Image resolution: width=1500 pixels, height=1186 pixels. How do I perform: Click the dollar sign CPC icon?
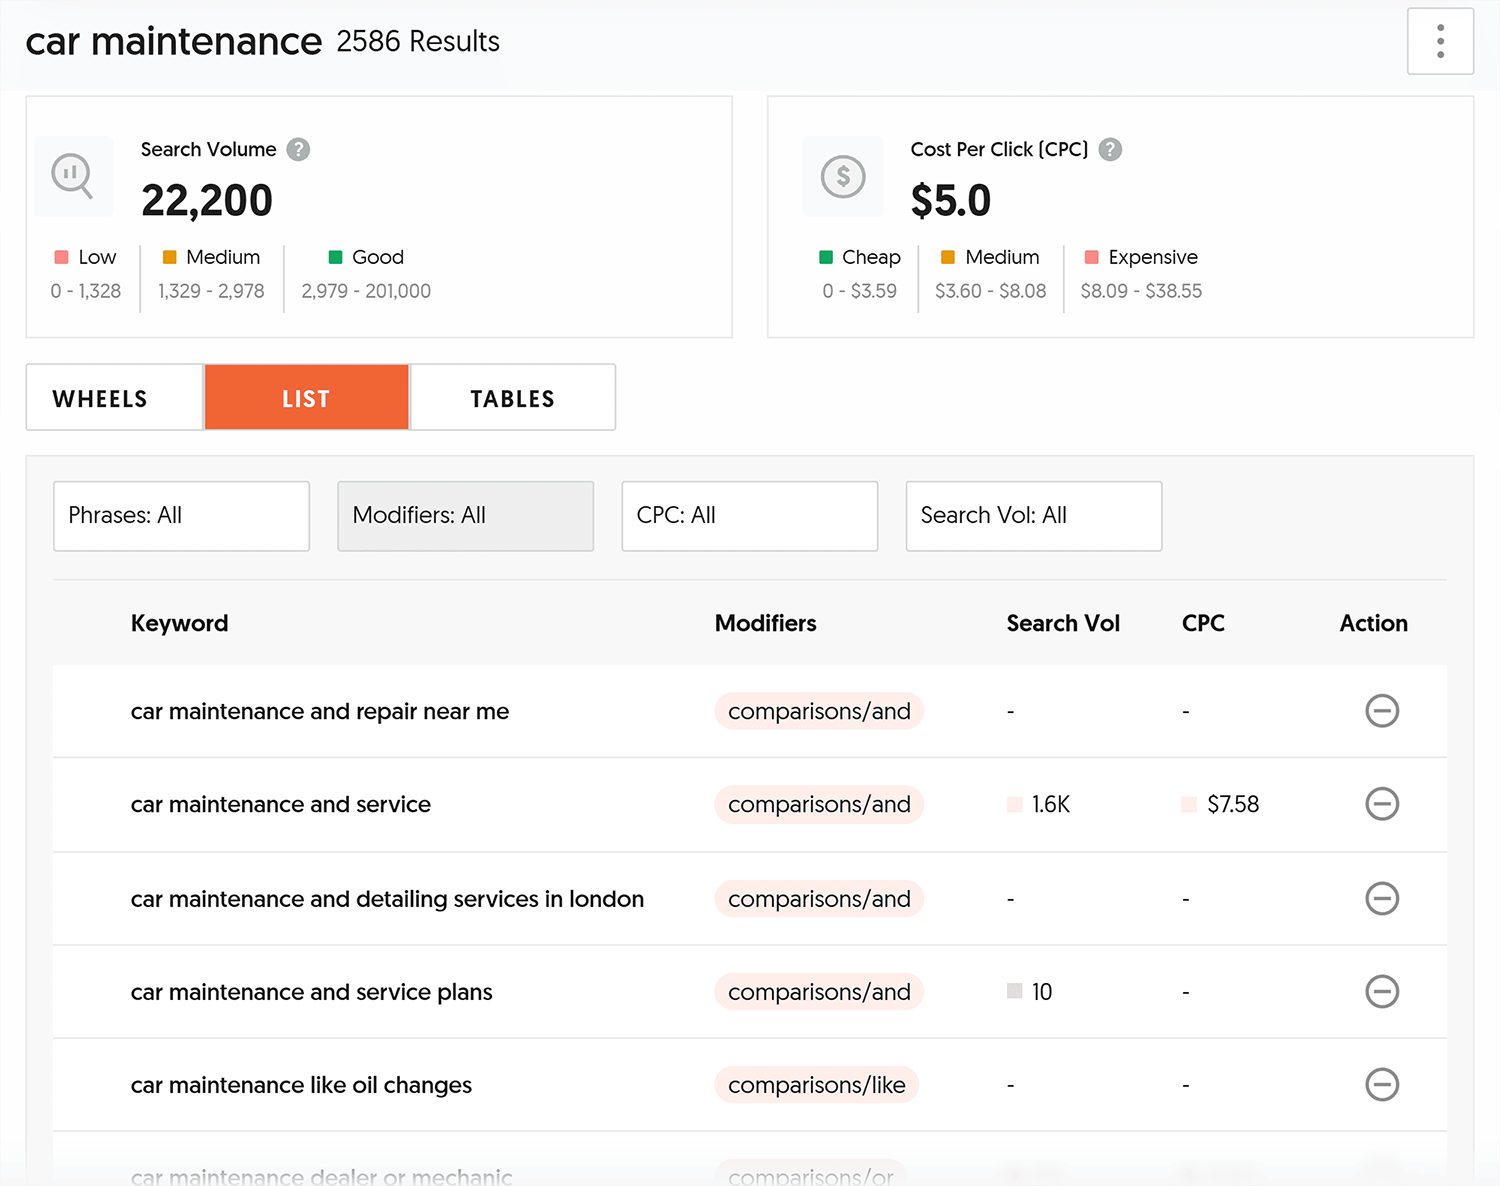[843, 176]
